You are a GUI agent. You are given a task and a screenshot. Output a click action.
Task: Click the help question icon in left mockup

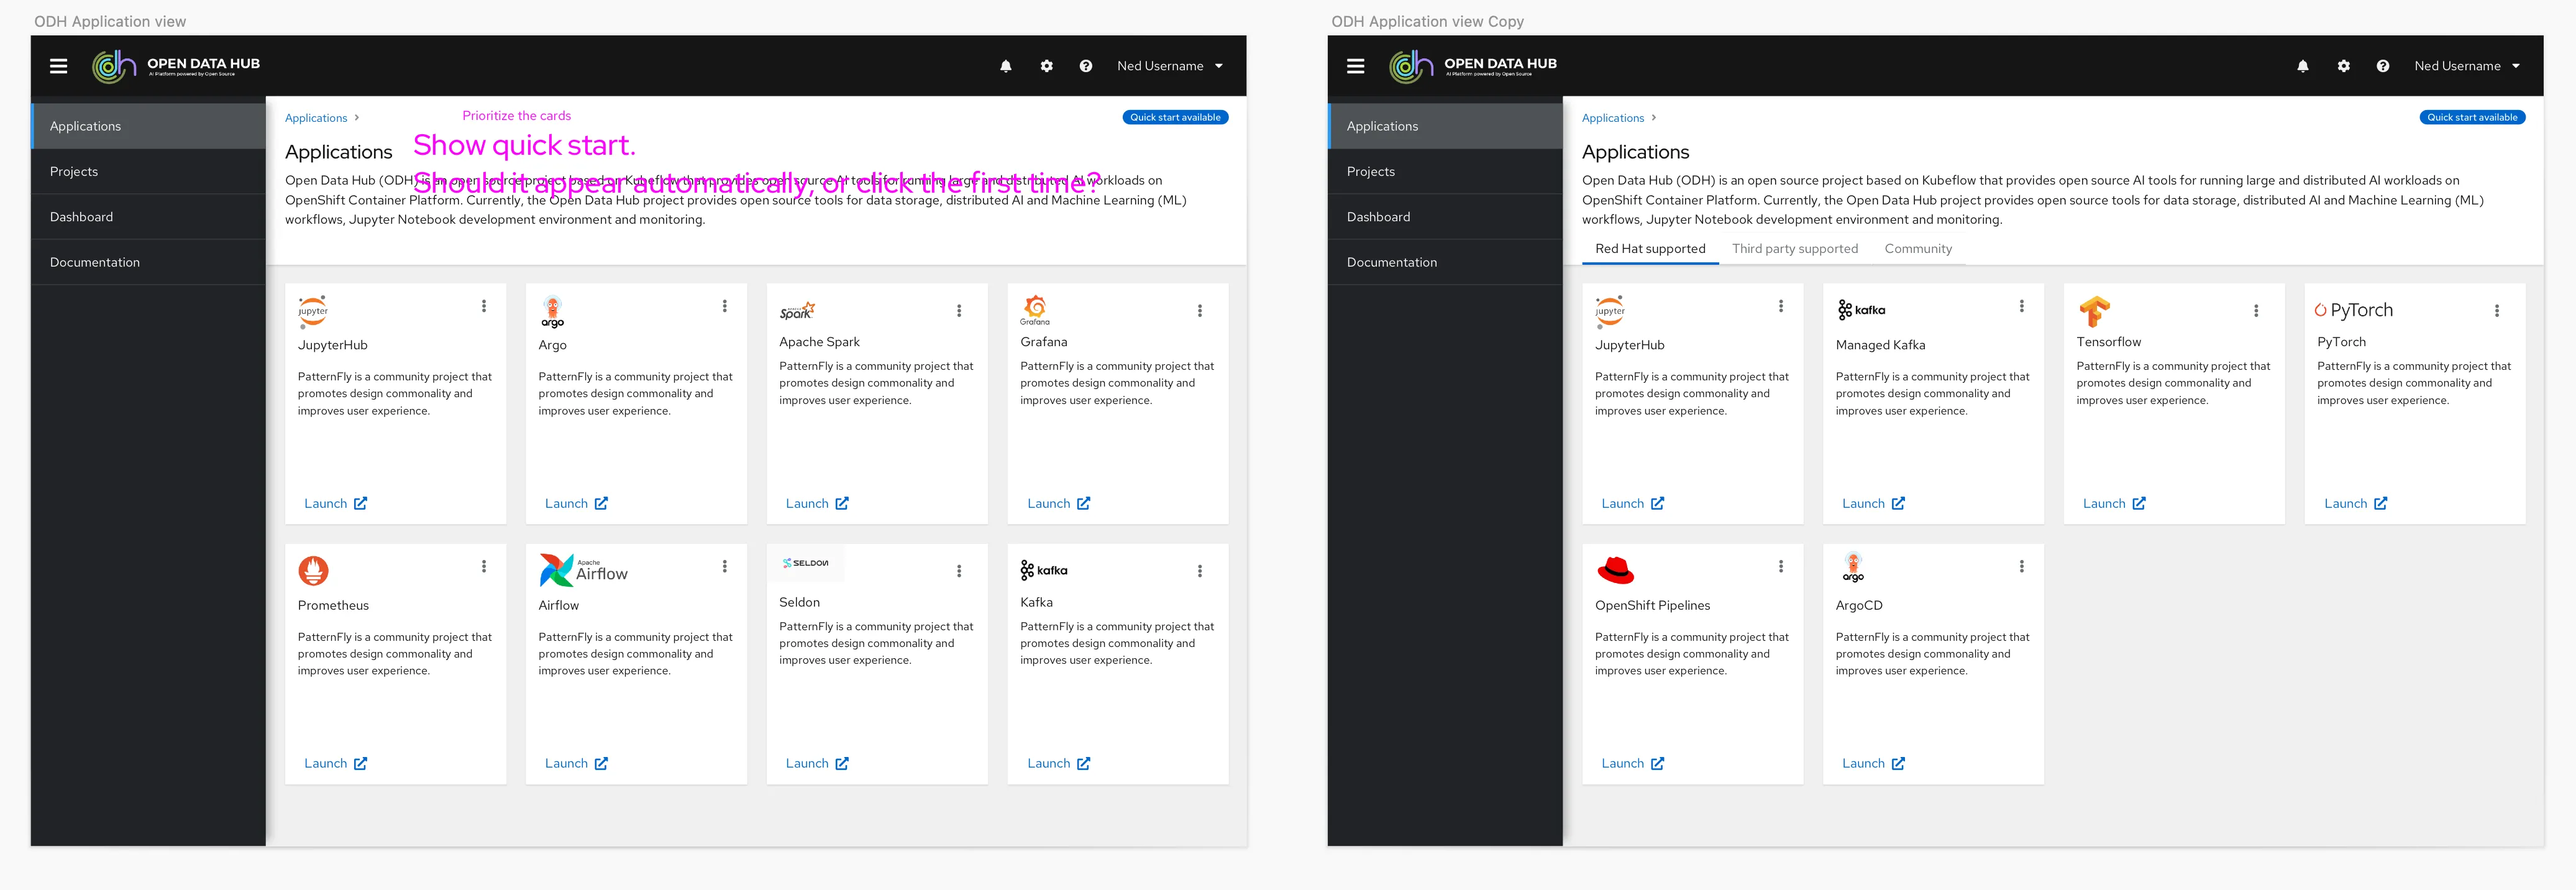click(x=1086, y=66)
